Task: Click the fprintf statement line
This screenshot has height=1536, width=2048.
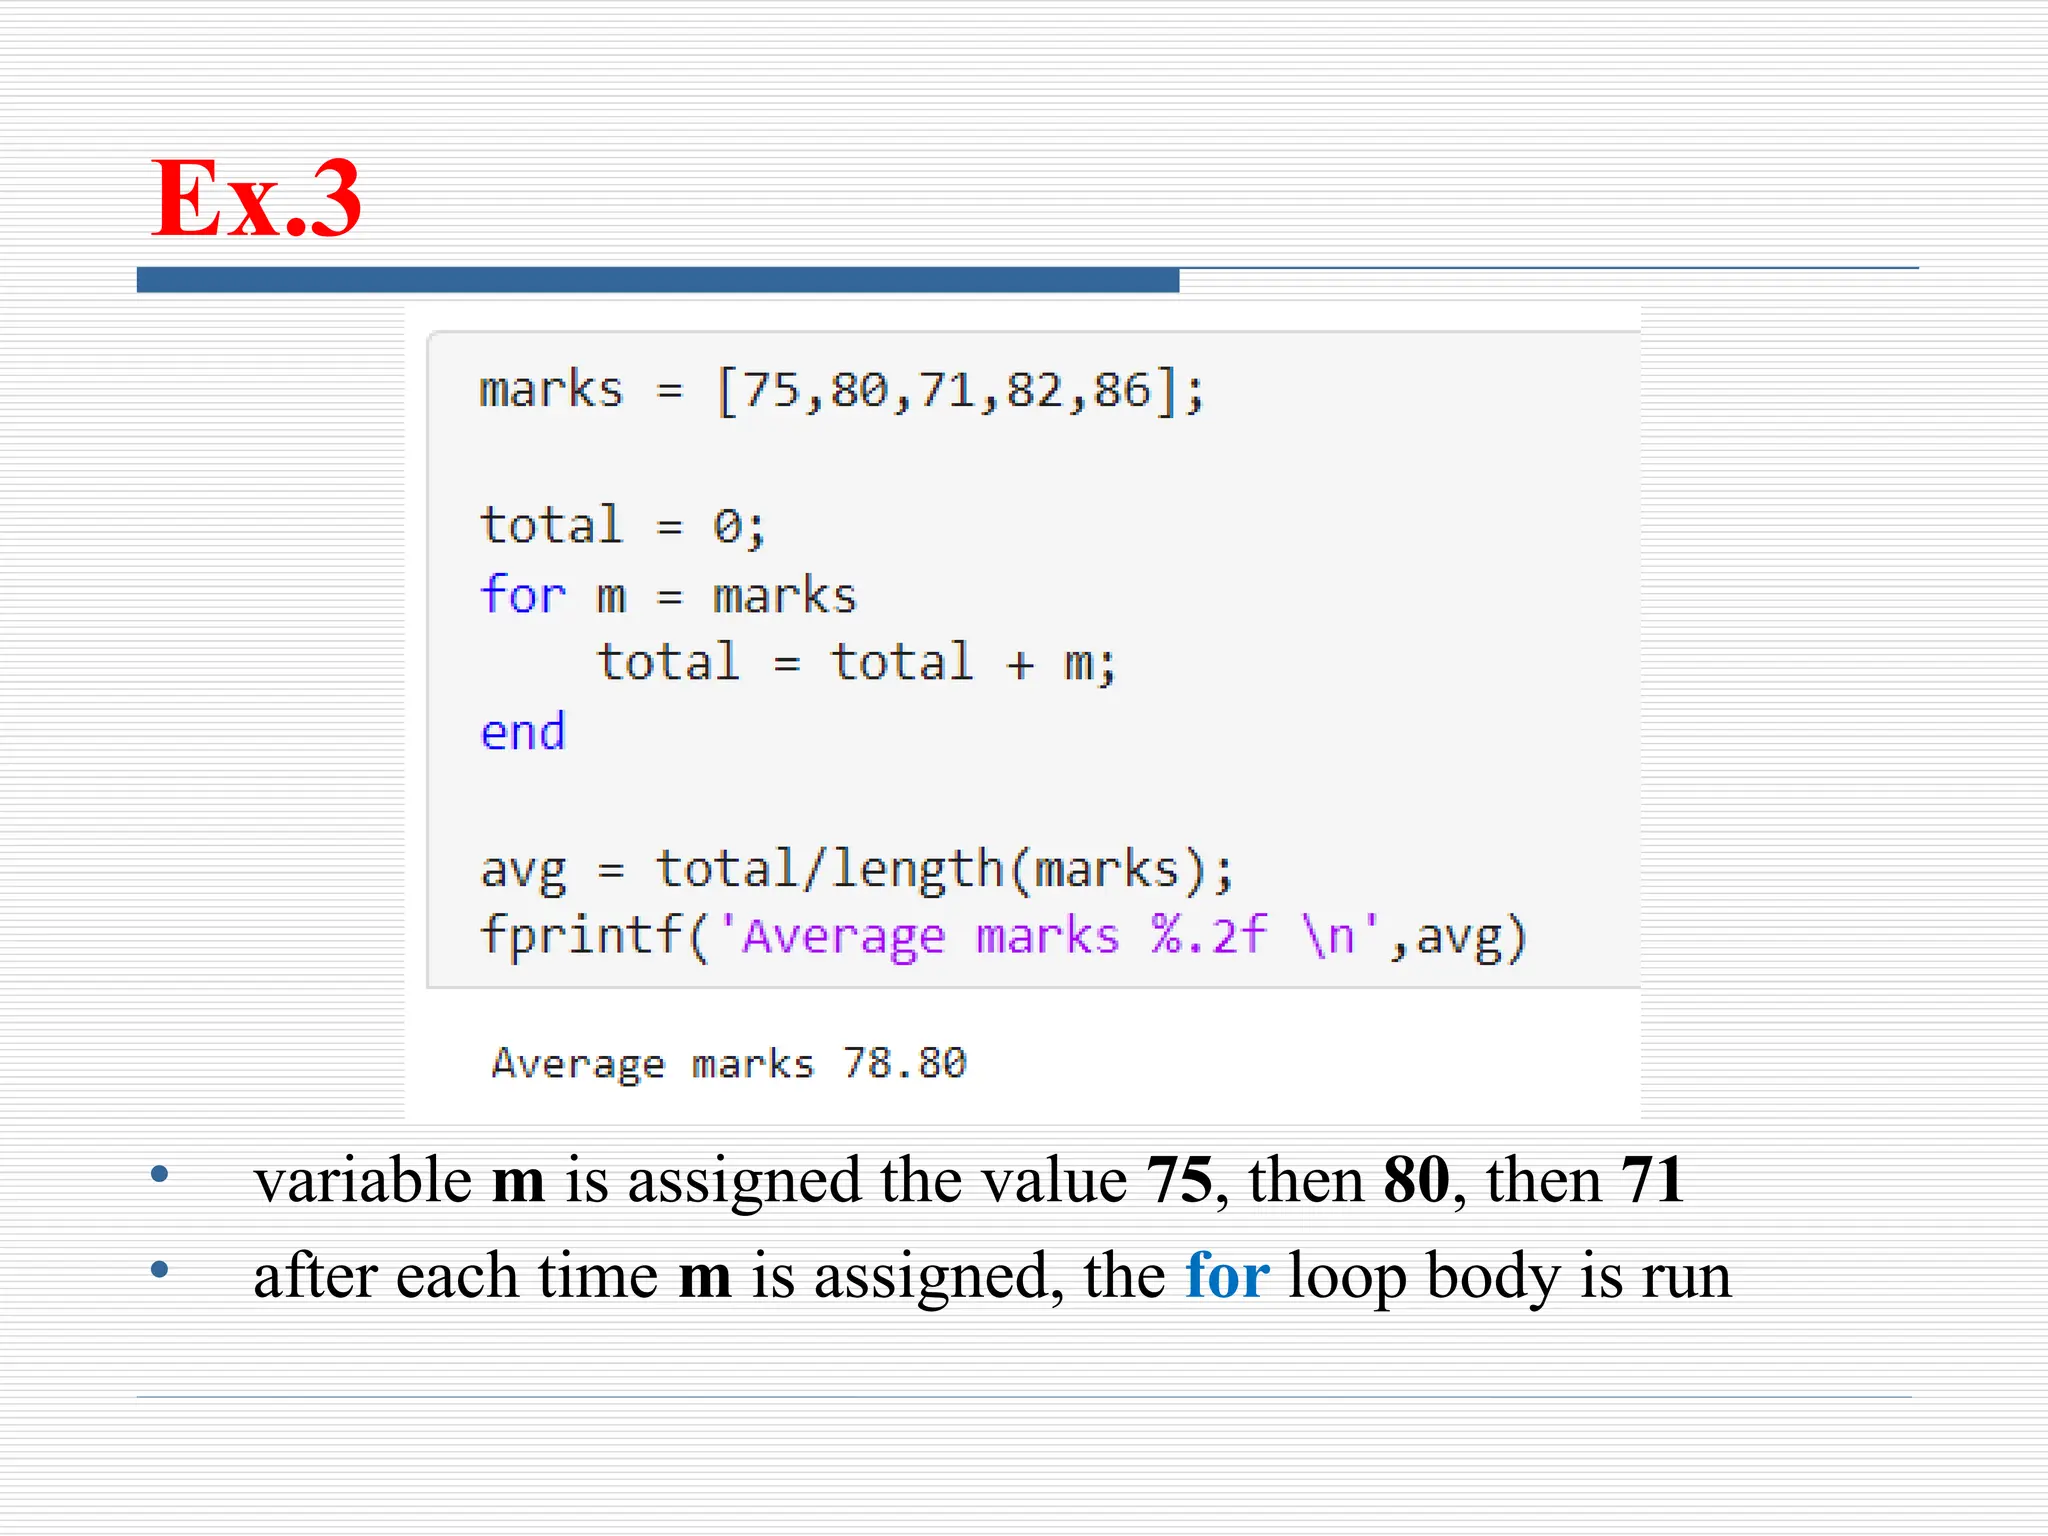Action: point(1003,937)
